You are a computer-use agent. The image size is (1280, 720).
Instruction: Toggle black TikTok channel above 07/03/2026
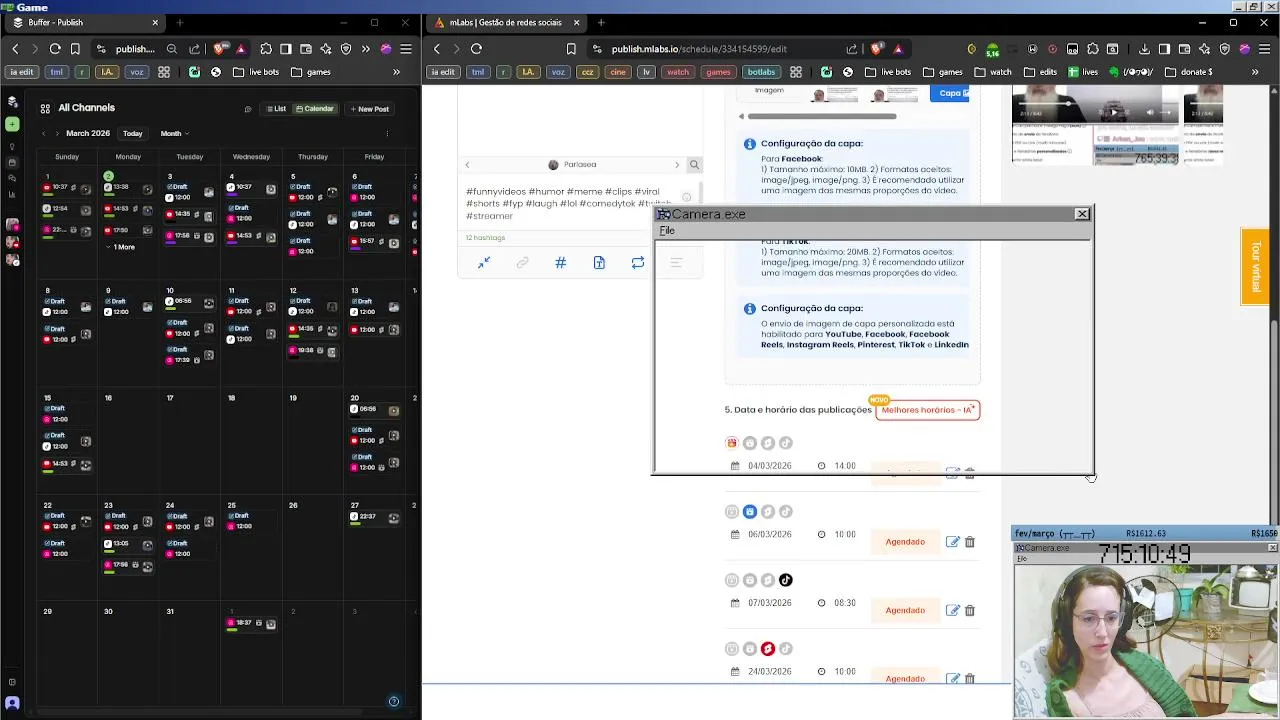click(786, 580)
